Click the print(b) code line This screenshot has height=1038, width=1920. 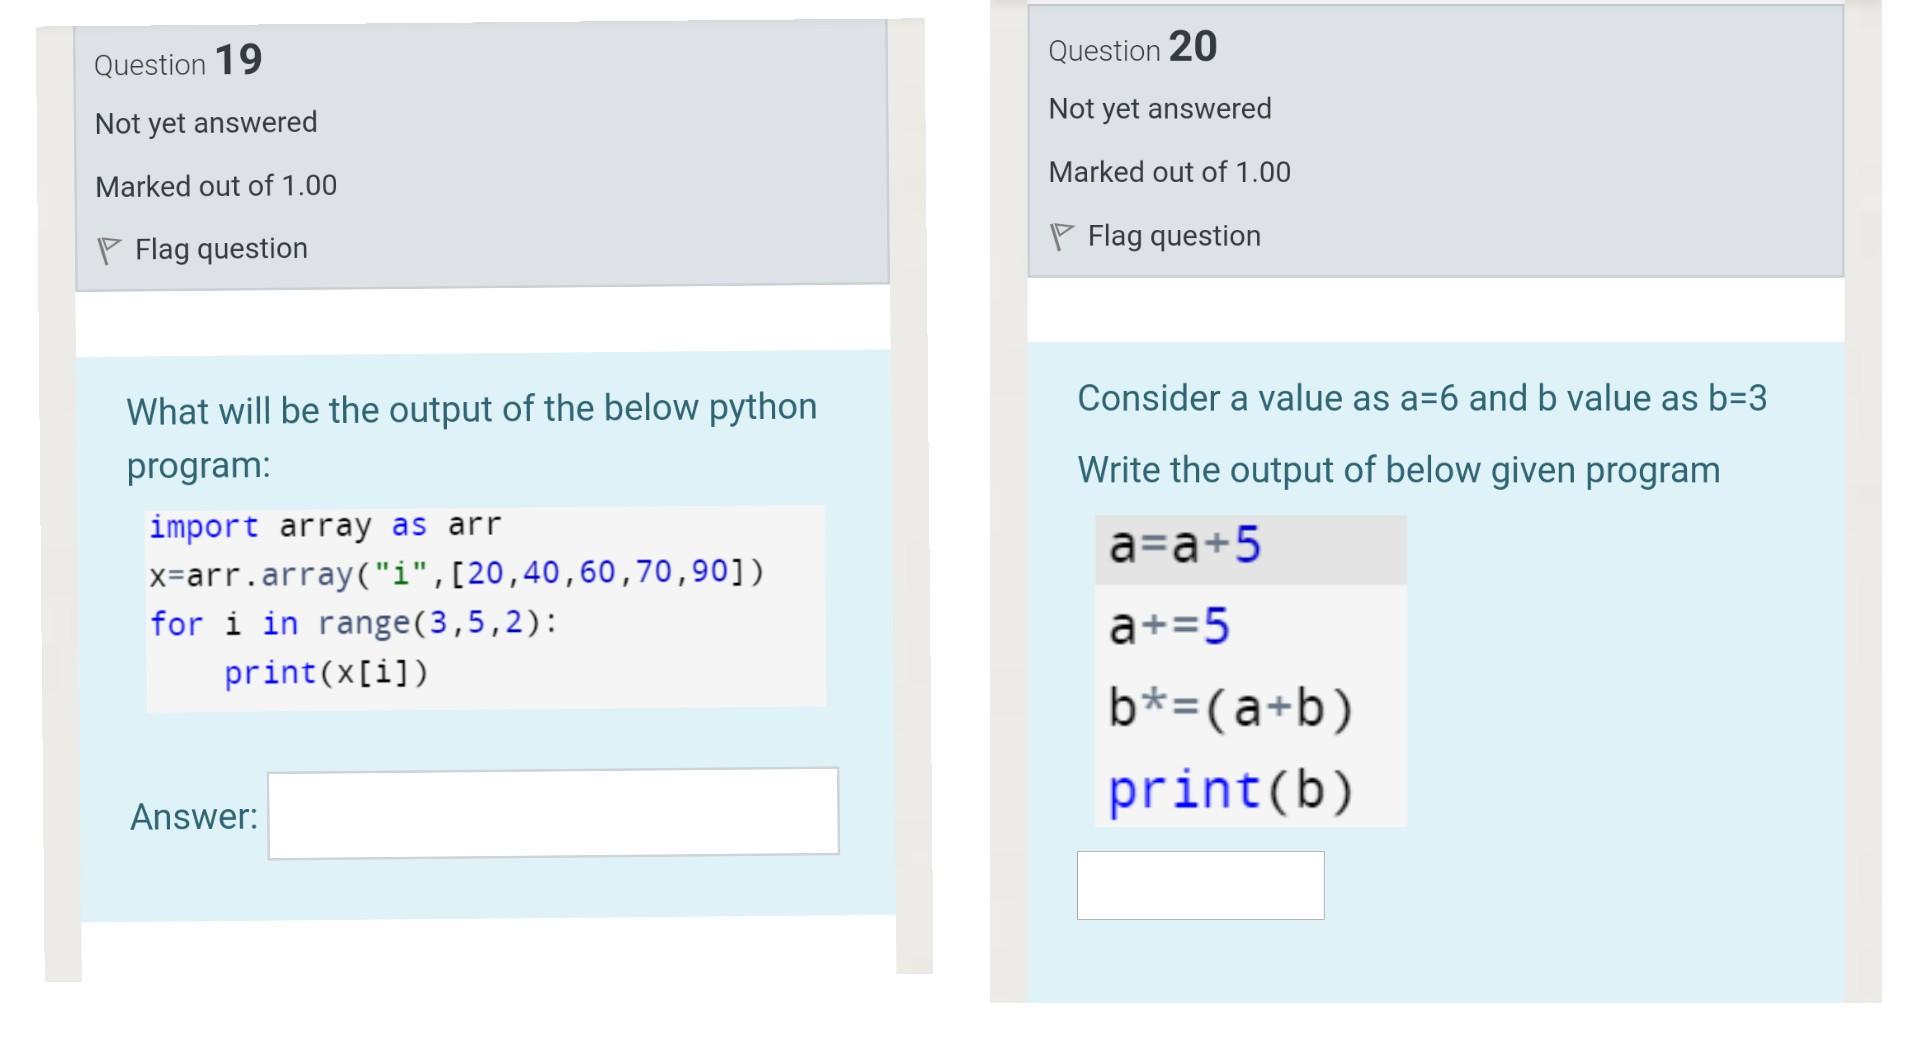pyautogui.click(x=1231, y=790)
